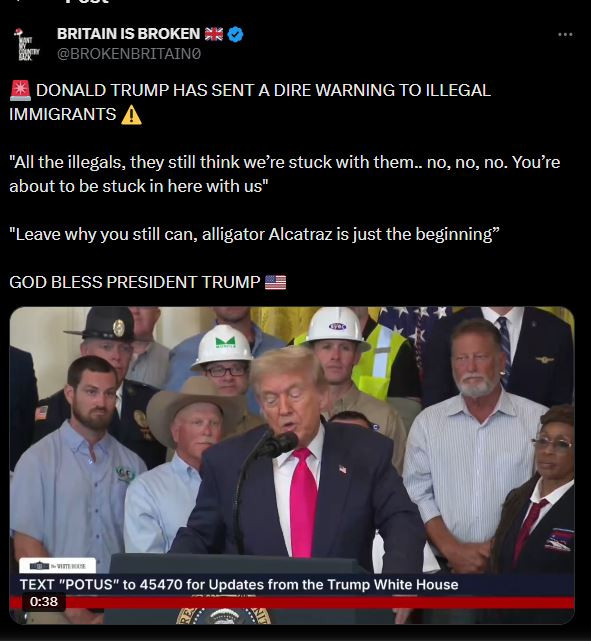The height and width of the screenshot is (641, 591).
Task: Click the blue verified checkmark badge
Action: pos(235,34)
